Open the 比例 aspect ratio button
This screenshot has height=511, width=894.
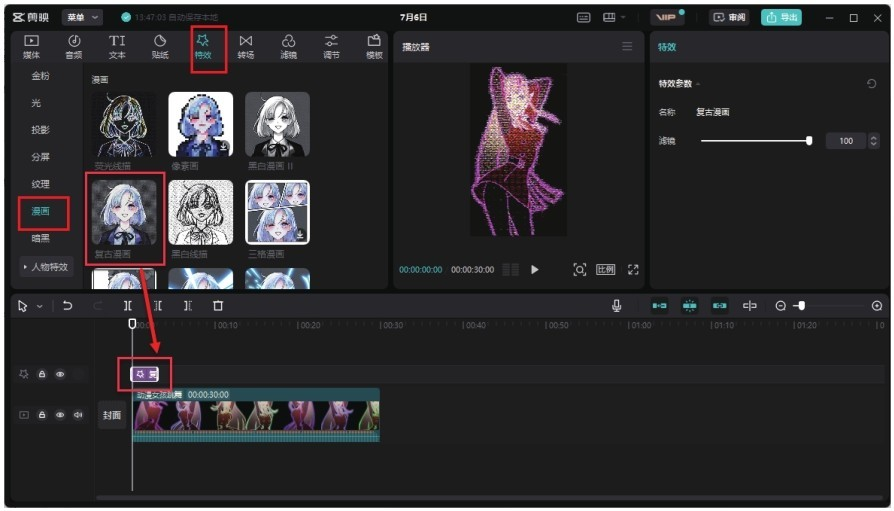[x=606, y=269]
